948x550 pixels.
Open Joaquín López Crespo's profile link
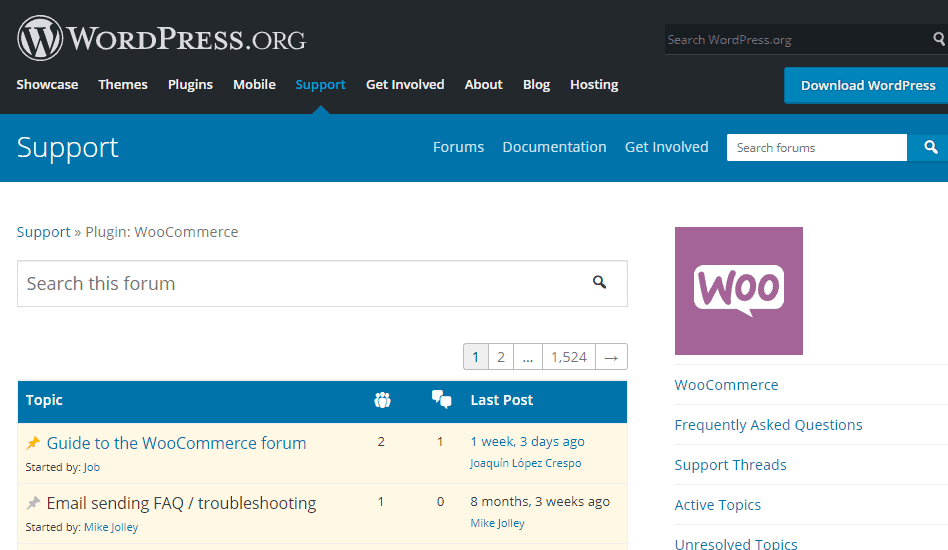click(526, 463)
